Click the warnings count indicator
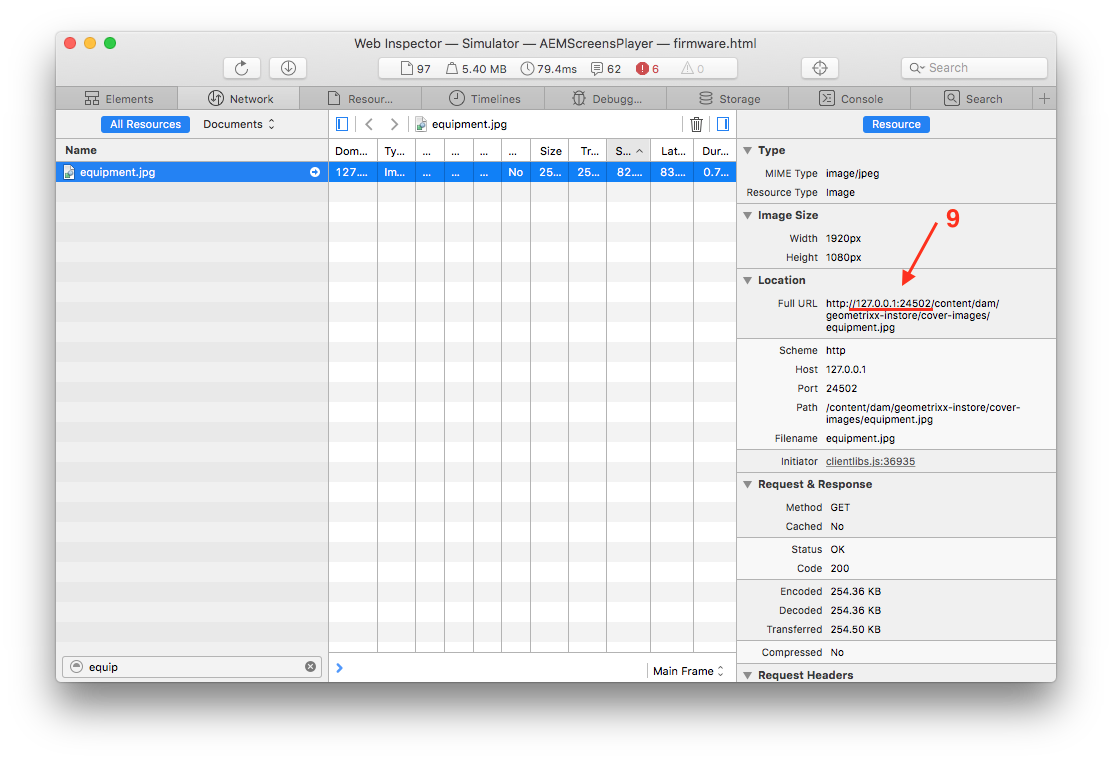Image resolution: width=1112 pixels, height=762 pixels. pyautogui.click(x=692, y=69)
